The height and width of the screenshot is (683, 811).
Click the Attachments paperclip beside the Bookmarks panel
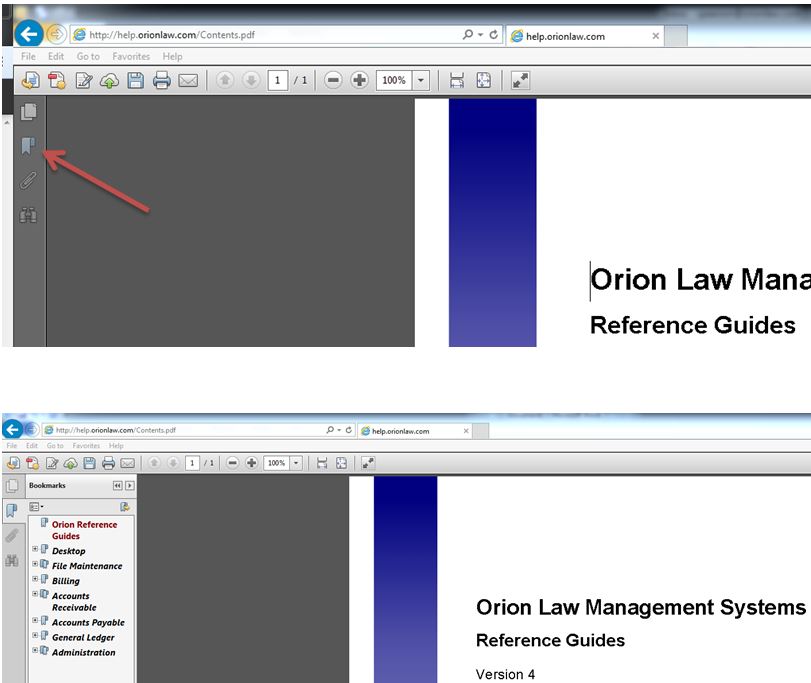click(11, 536)
